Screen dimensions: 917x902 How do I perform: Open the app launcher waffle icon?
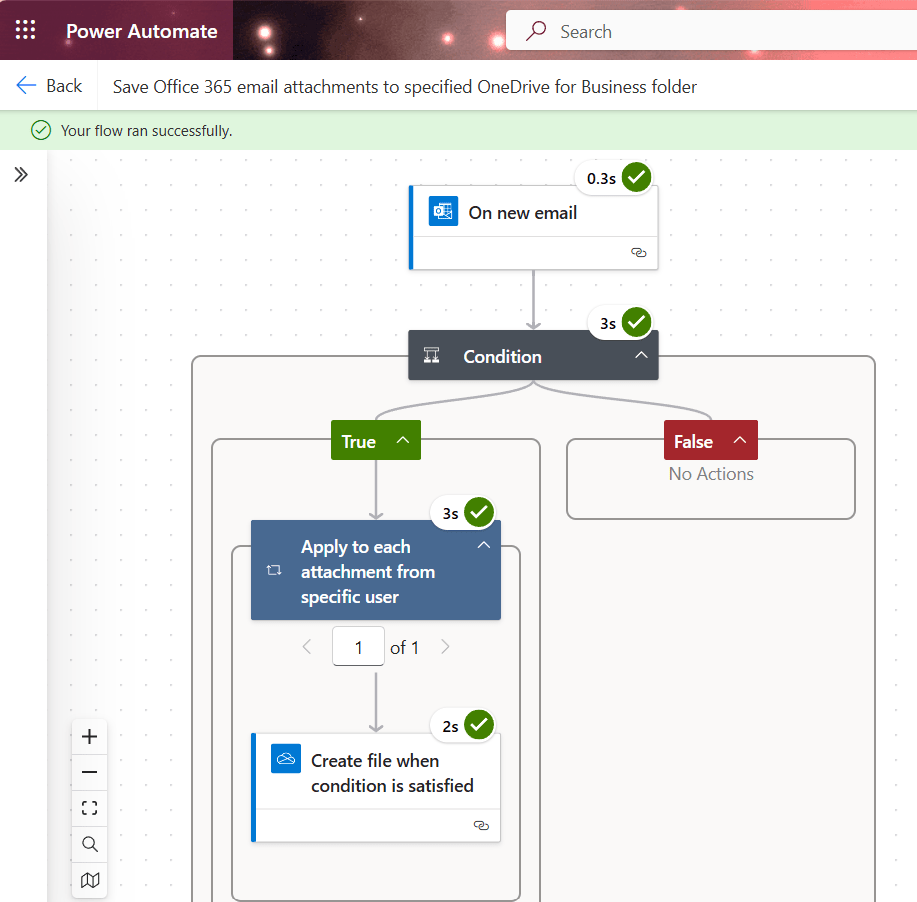pos(26,30)
